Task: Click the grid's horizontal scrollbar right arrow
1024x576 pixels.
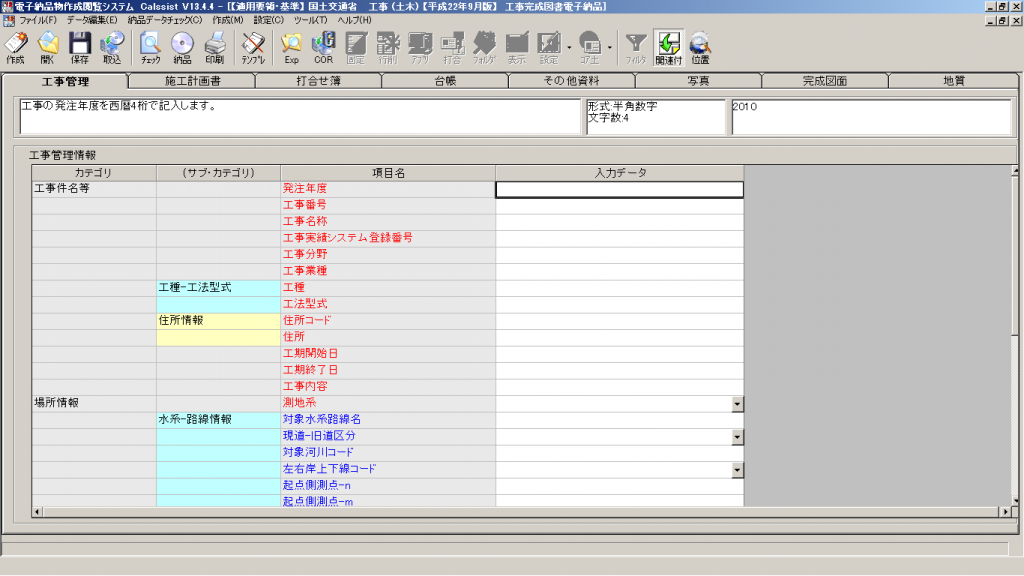Action: [1004, 512]
